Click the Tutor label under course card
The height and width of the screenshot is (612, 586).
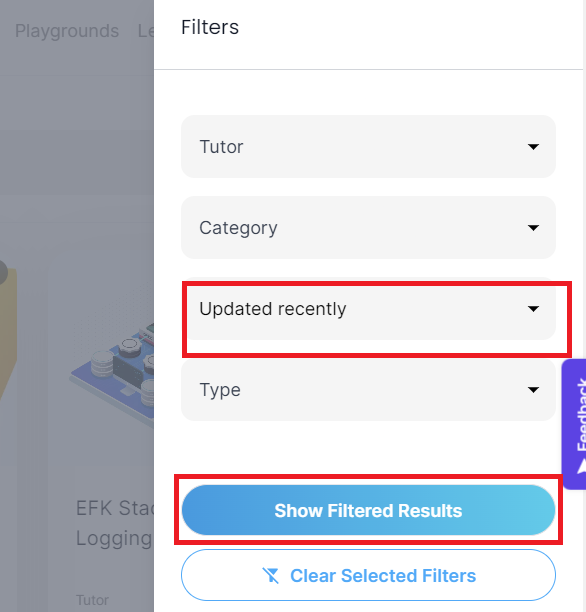(x=92, y=600)
